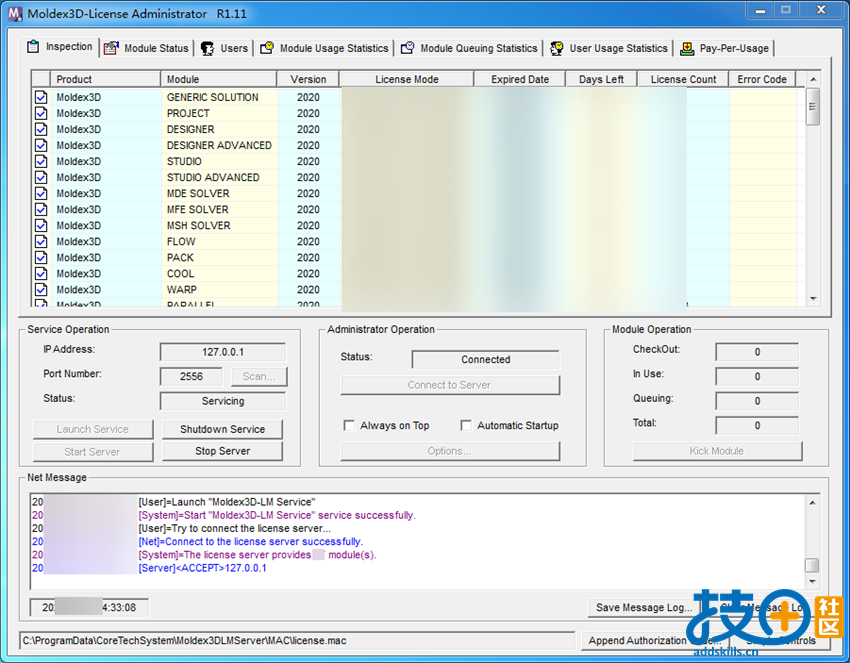Uncheck the COOL module checkbox
This screenshot has height=663, width=850.
(x=41, y=274)
